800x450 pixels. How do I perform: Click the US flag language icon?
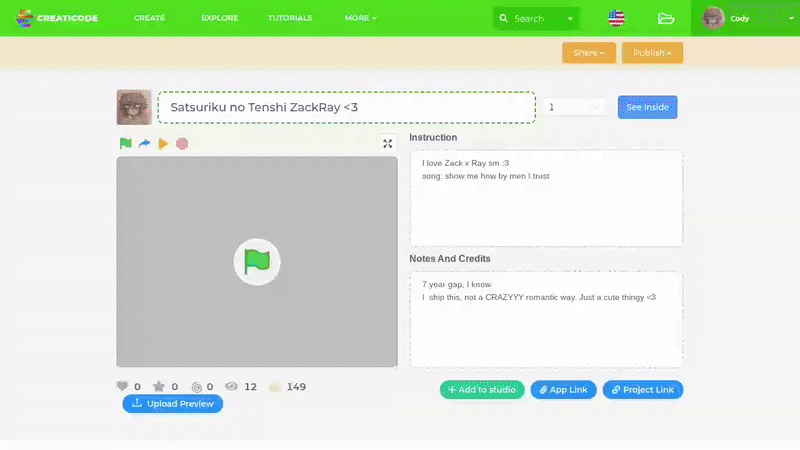[x=616, y=18]
